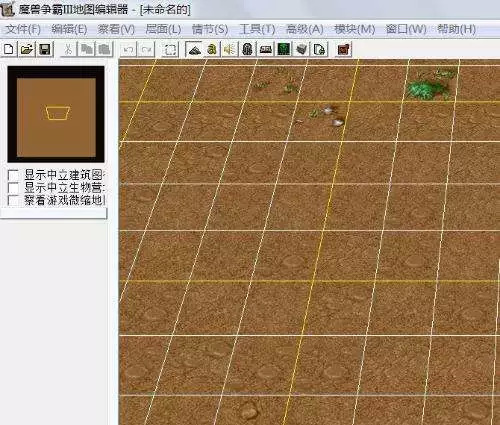The height and width of the screenshot is (425, 500).
Task: Select the selection brush tool
Action: click(x=170, y=50)
